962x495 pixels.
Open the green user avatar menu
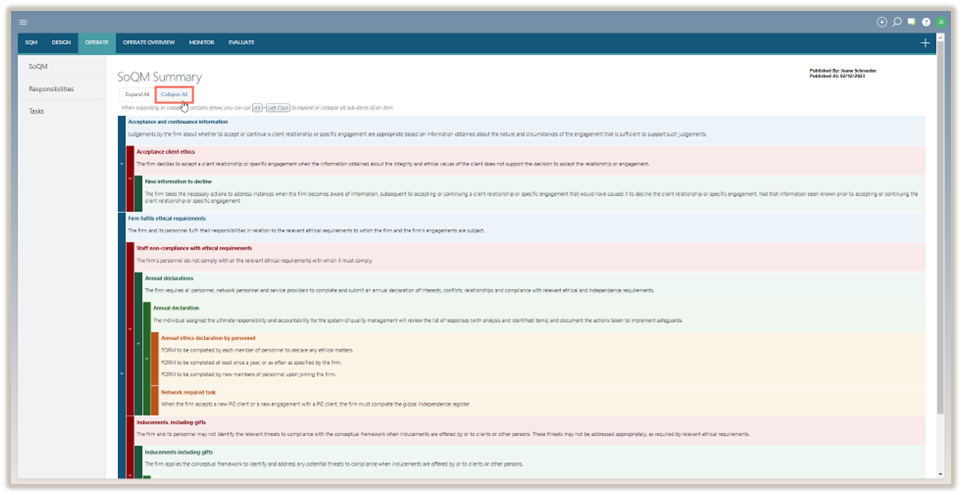940,22
